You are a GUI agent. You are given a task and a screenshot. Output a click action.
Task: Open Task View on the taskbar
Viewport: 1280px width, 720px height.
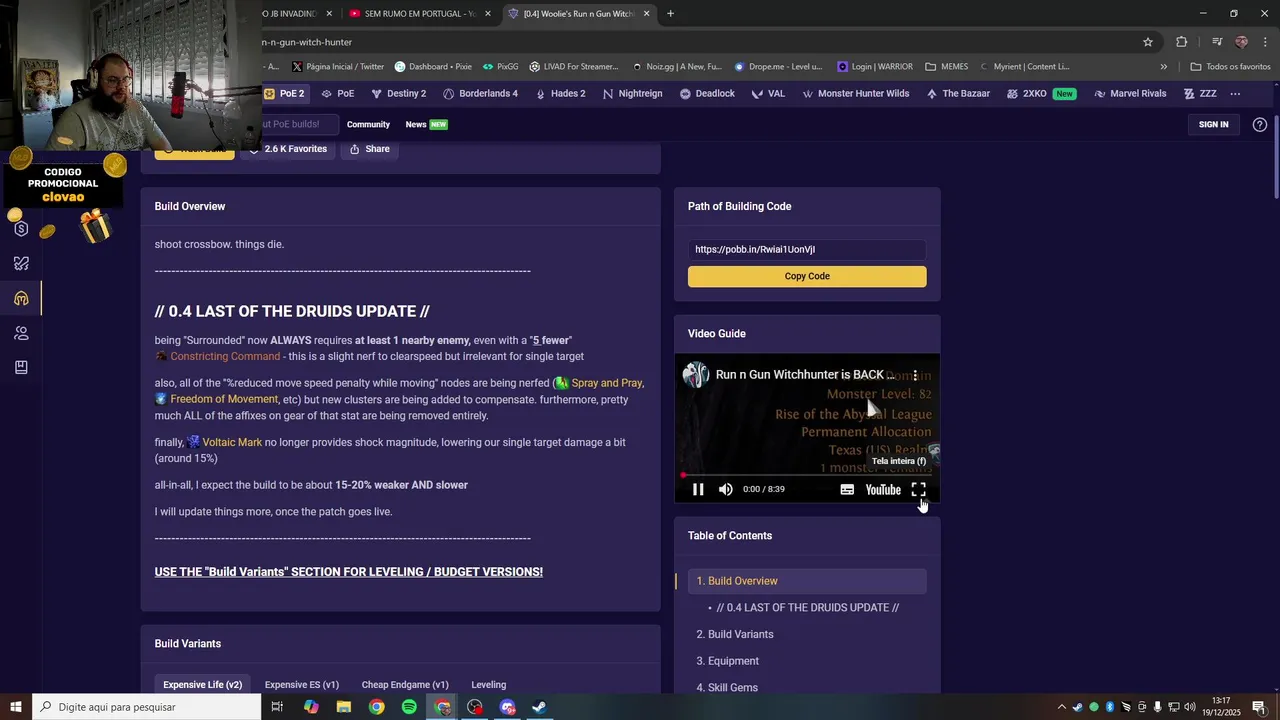click(277, 707)
